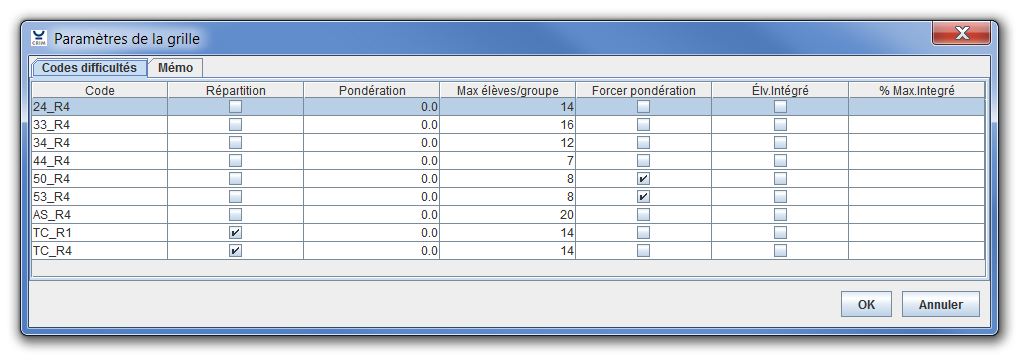1018x363 pixels.
Task: Check Élv.Intégré for the 44_R4 row
Action: [x=780, y=160]
